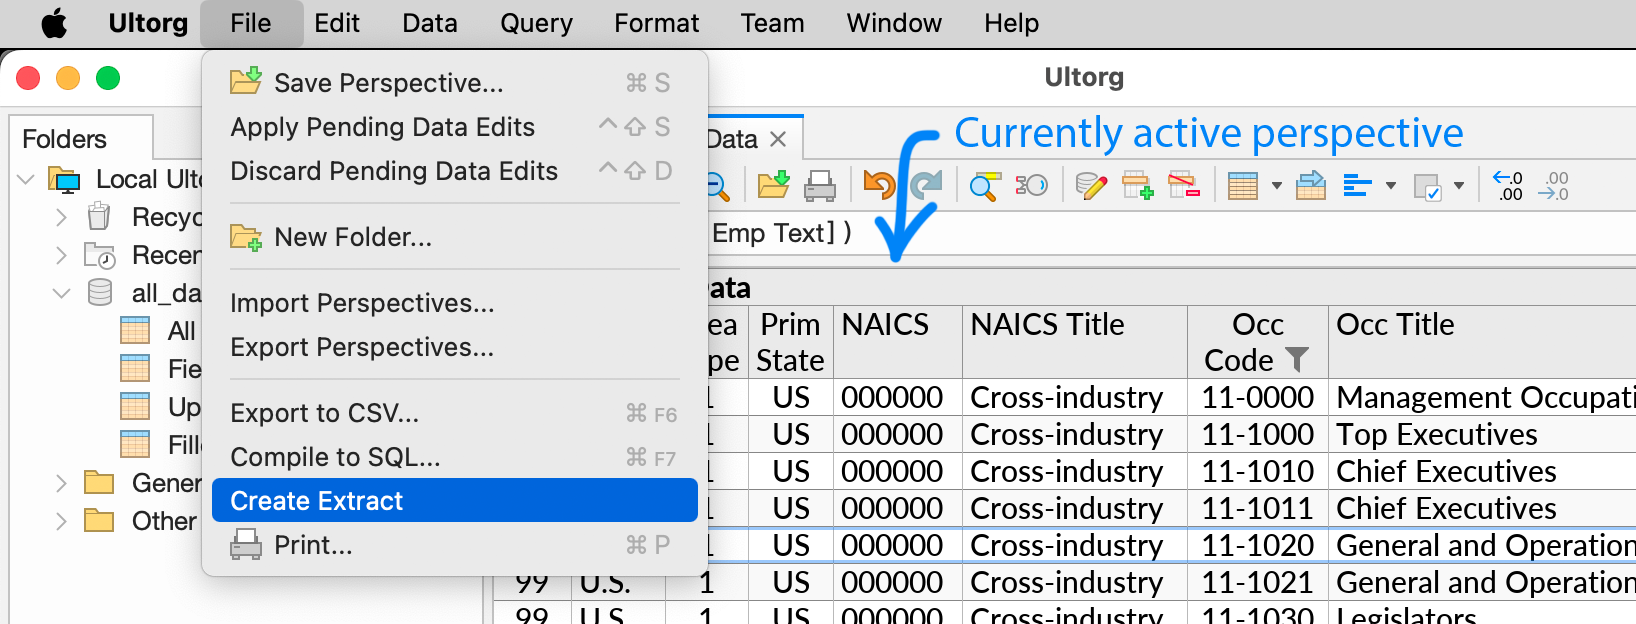The height and width of the screenshot is (624, 1636).
Task: Click the export table arrow icon
Action: [x=1310, y=185]
